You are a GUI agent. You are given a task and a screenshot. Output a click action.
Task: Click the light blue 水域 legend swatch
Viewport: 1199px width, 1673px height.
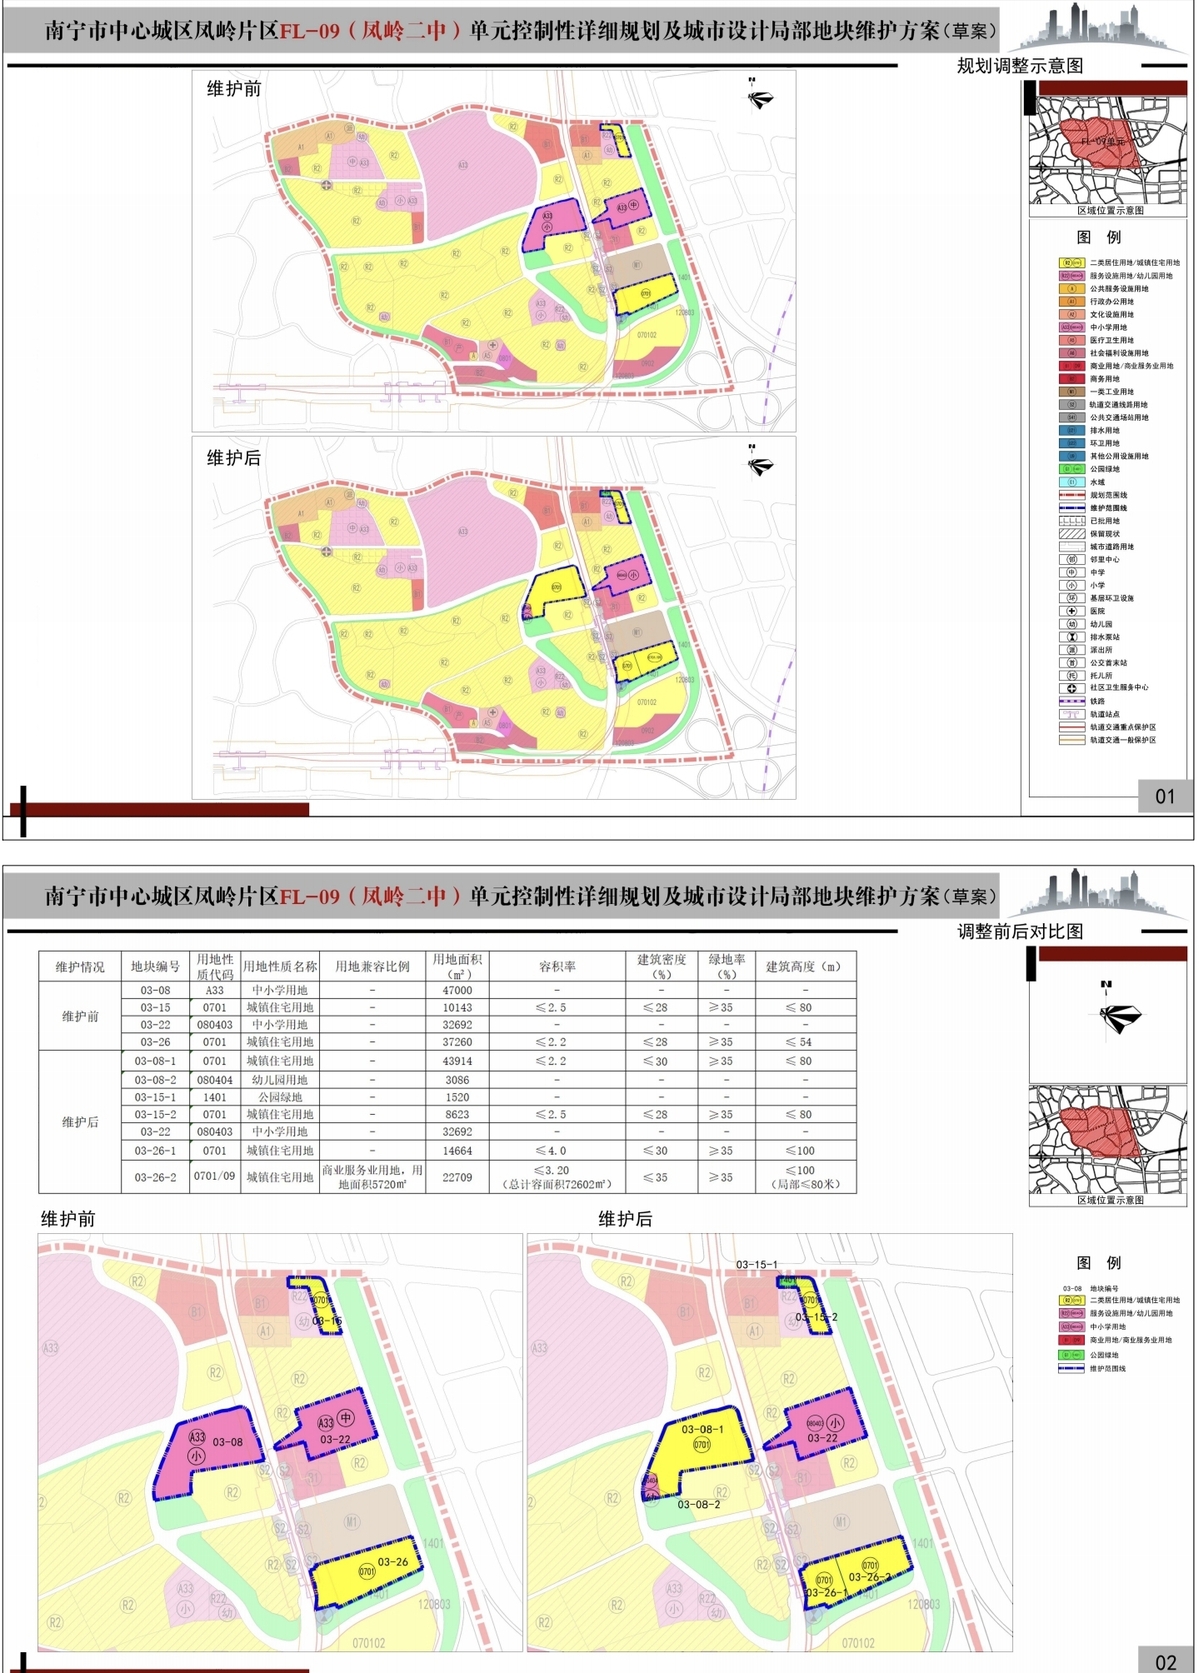pyautogui.click(x=1071, y=482)
